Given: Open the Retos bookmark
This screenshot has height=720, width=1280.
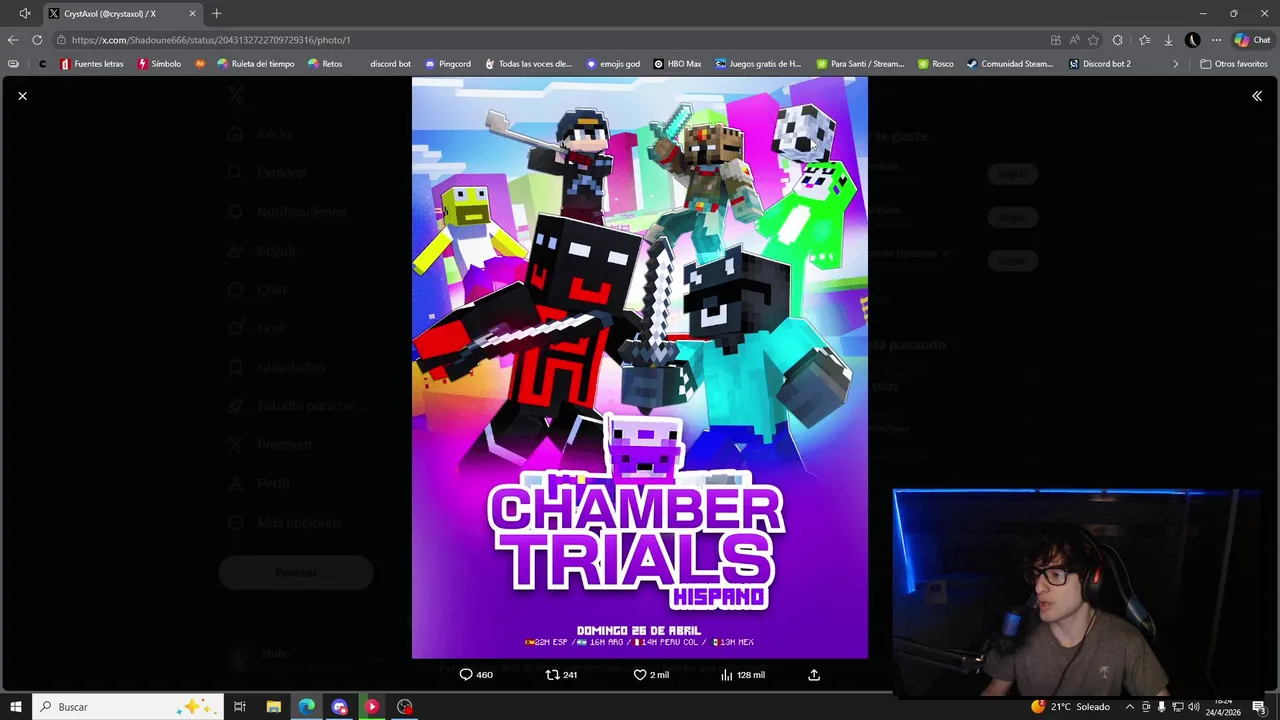Looking at the screenshot, I should coord(325,64).
